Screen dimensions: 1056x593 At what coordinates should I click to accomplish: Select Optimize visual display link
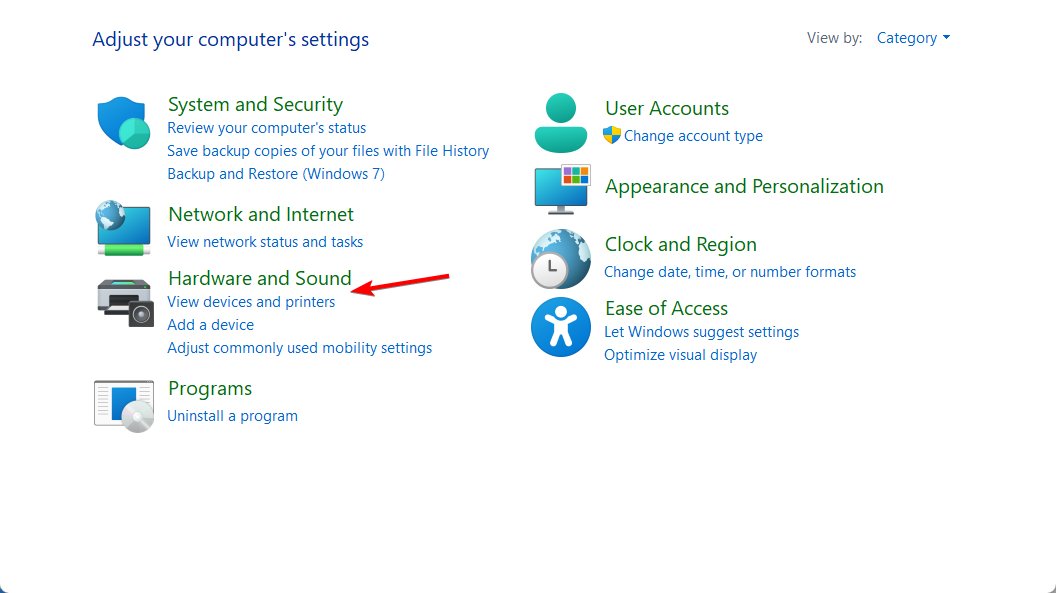point(680,355)
